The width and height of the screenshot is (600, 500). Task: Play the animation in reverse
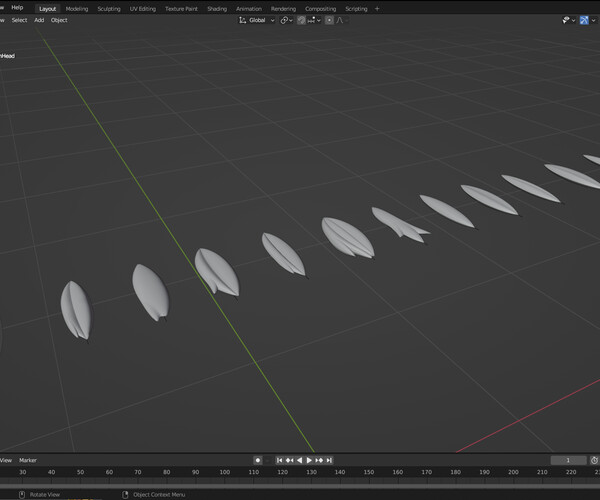[300, 460]
